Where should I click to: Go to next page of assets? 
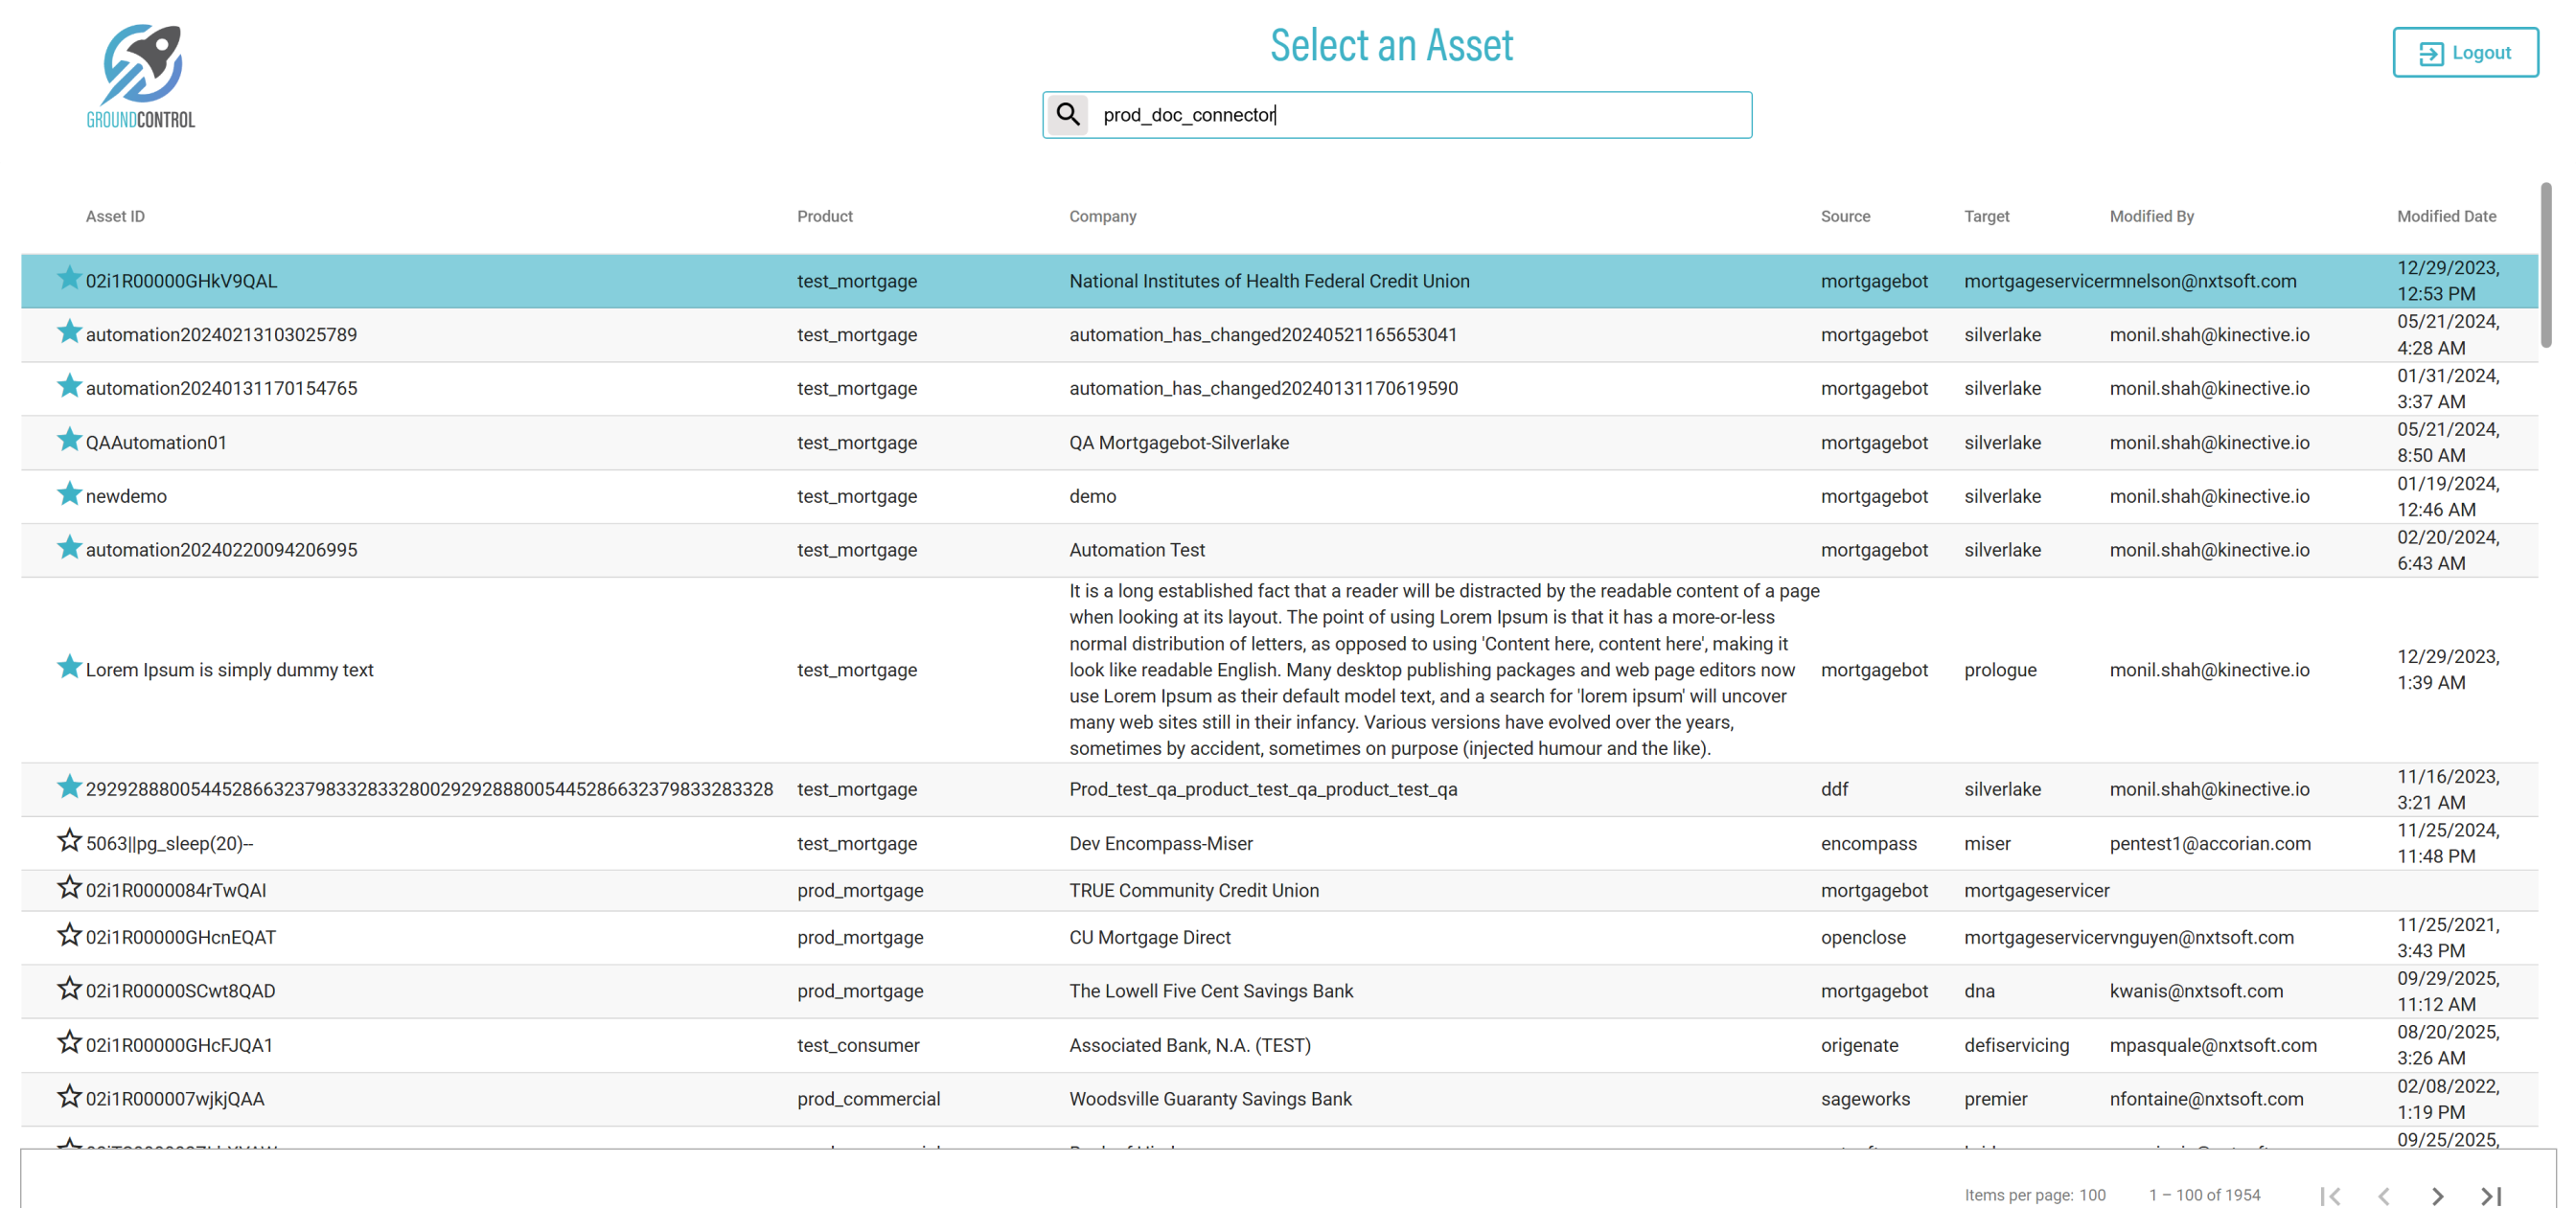coord(2437,1195)
